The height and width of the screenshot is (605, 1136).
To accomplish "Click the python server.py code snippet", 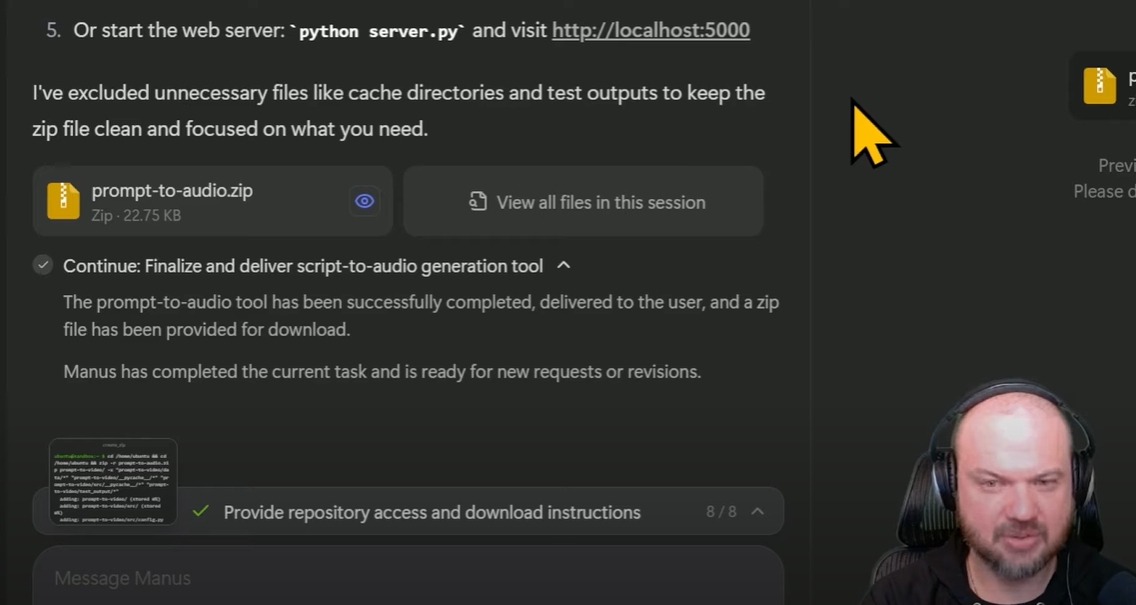I will pyautogui.click(x=377, y=31).
